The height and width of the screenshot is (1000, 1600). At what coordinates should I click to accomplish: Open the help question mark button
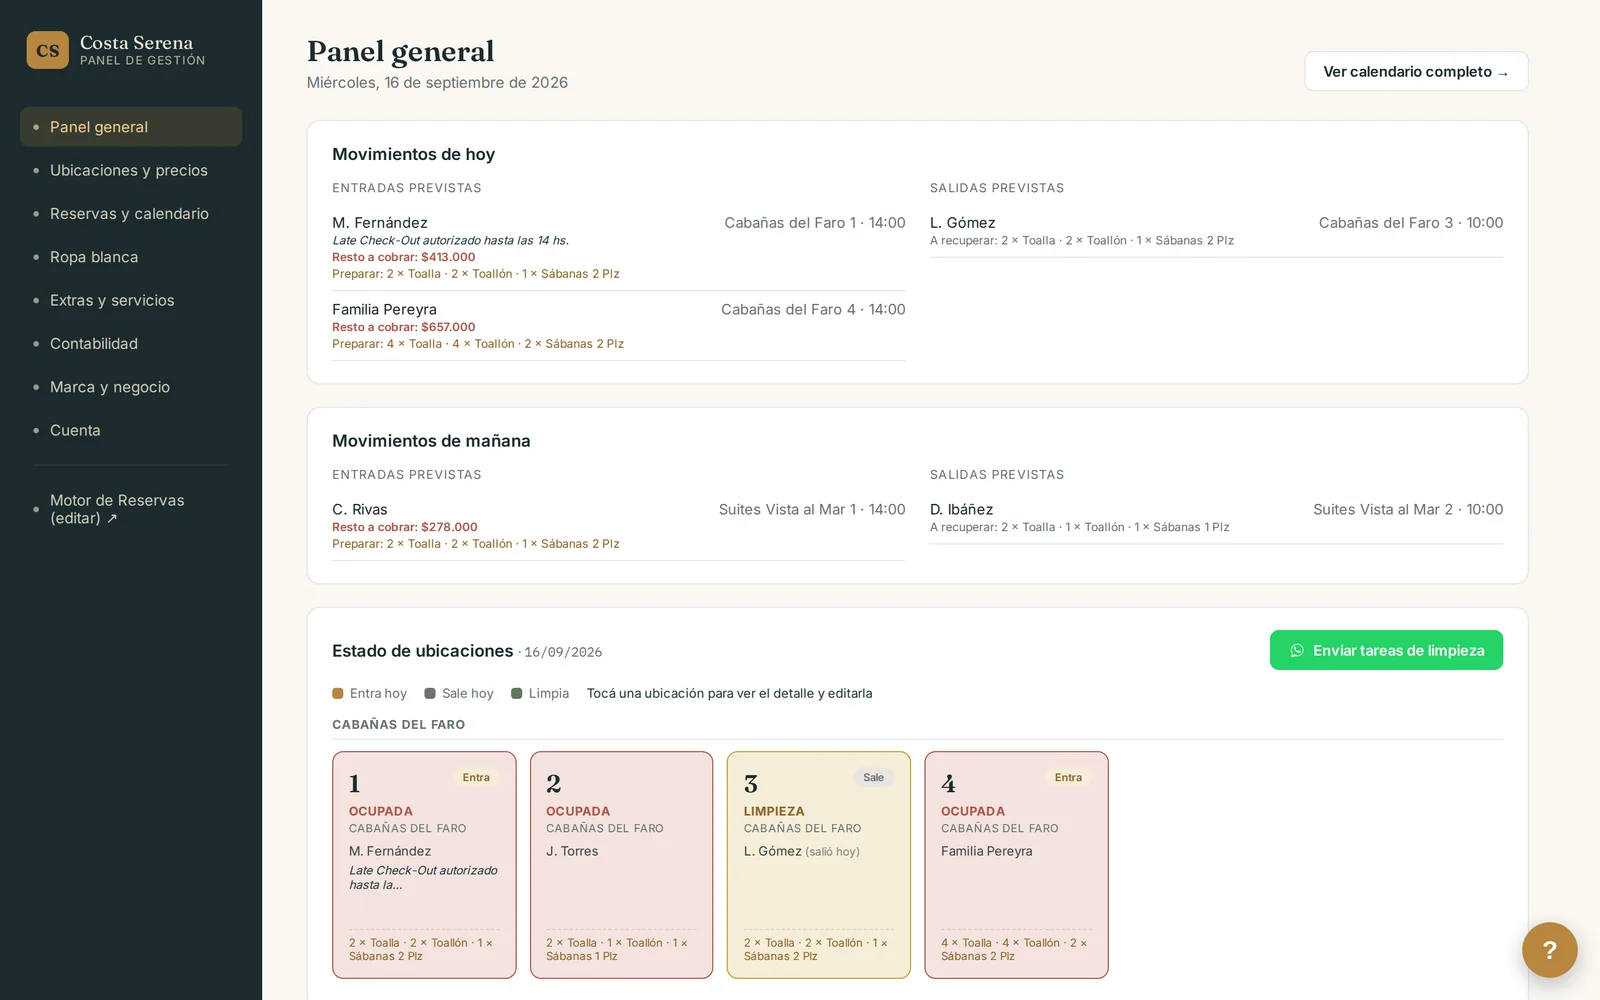(x=1549, y=950)
